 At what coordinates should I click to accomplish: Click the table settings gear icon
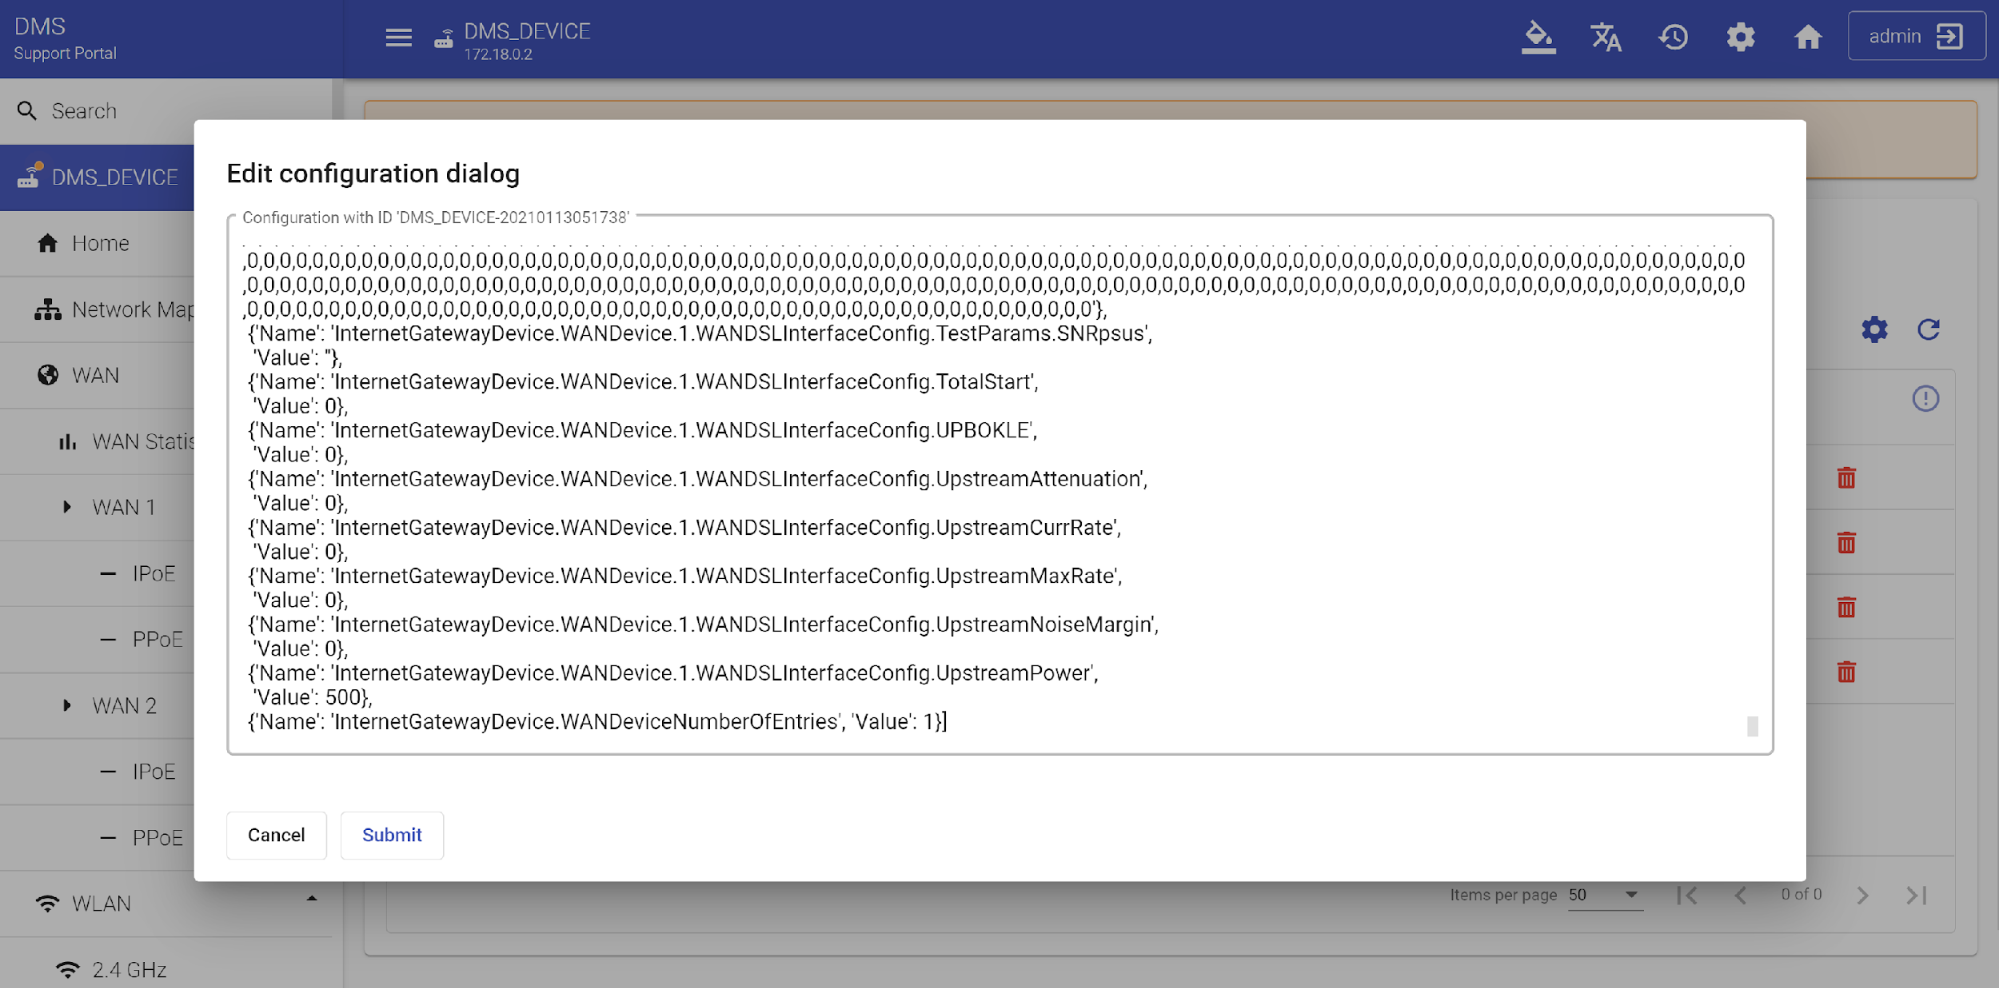tap(1874, 330)
